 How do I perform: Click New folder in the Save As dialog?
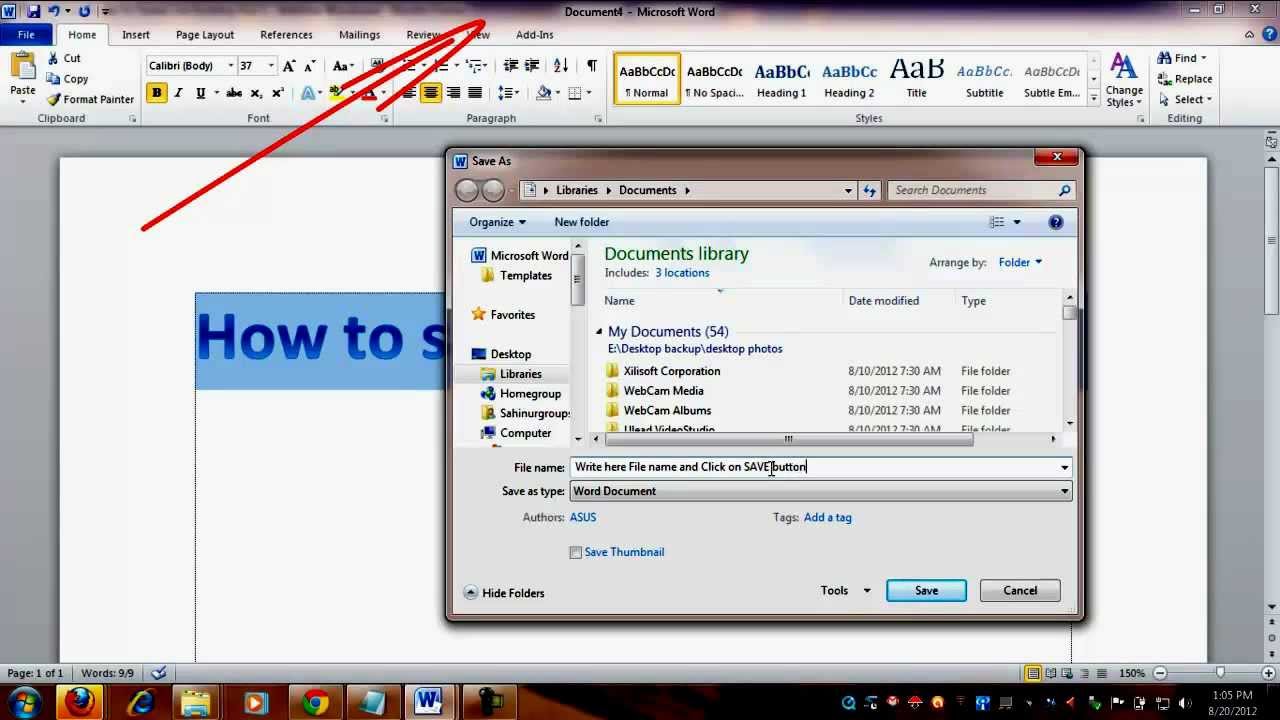click(x=582, y=222)
